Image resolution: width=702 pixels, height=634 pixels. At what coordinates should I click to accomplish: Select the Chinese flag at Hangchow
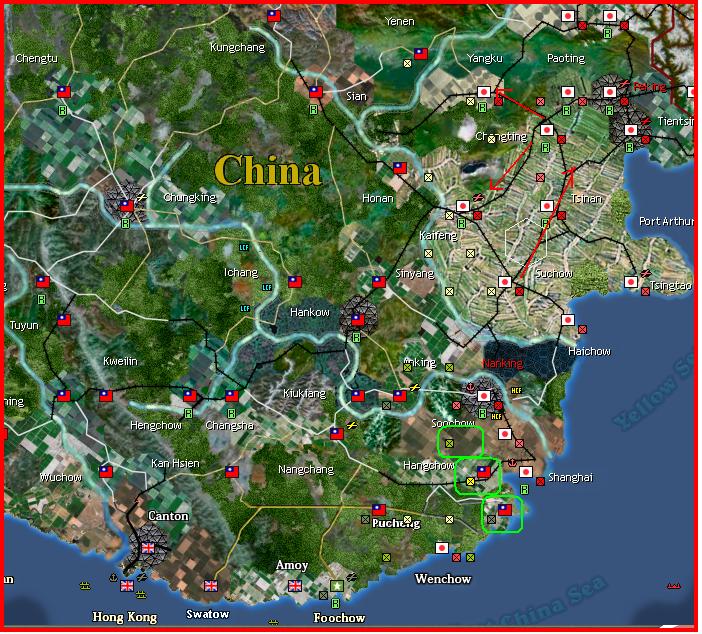(x=484, y=471)
